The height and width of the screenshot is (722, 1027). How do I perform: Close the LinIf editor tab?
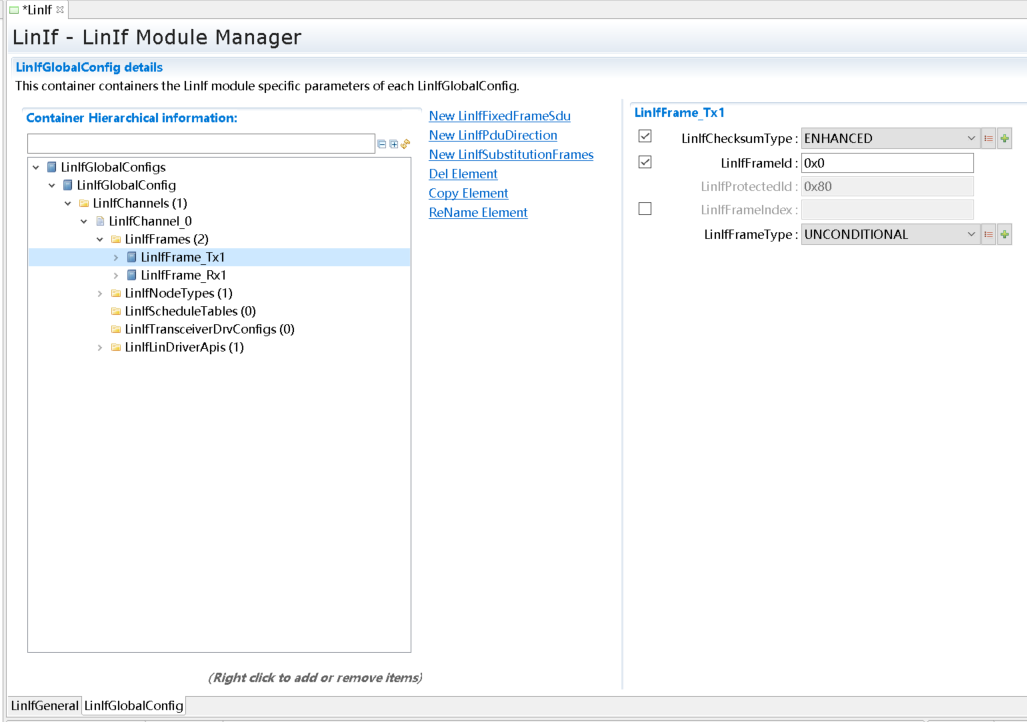[60, 9]
